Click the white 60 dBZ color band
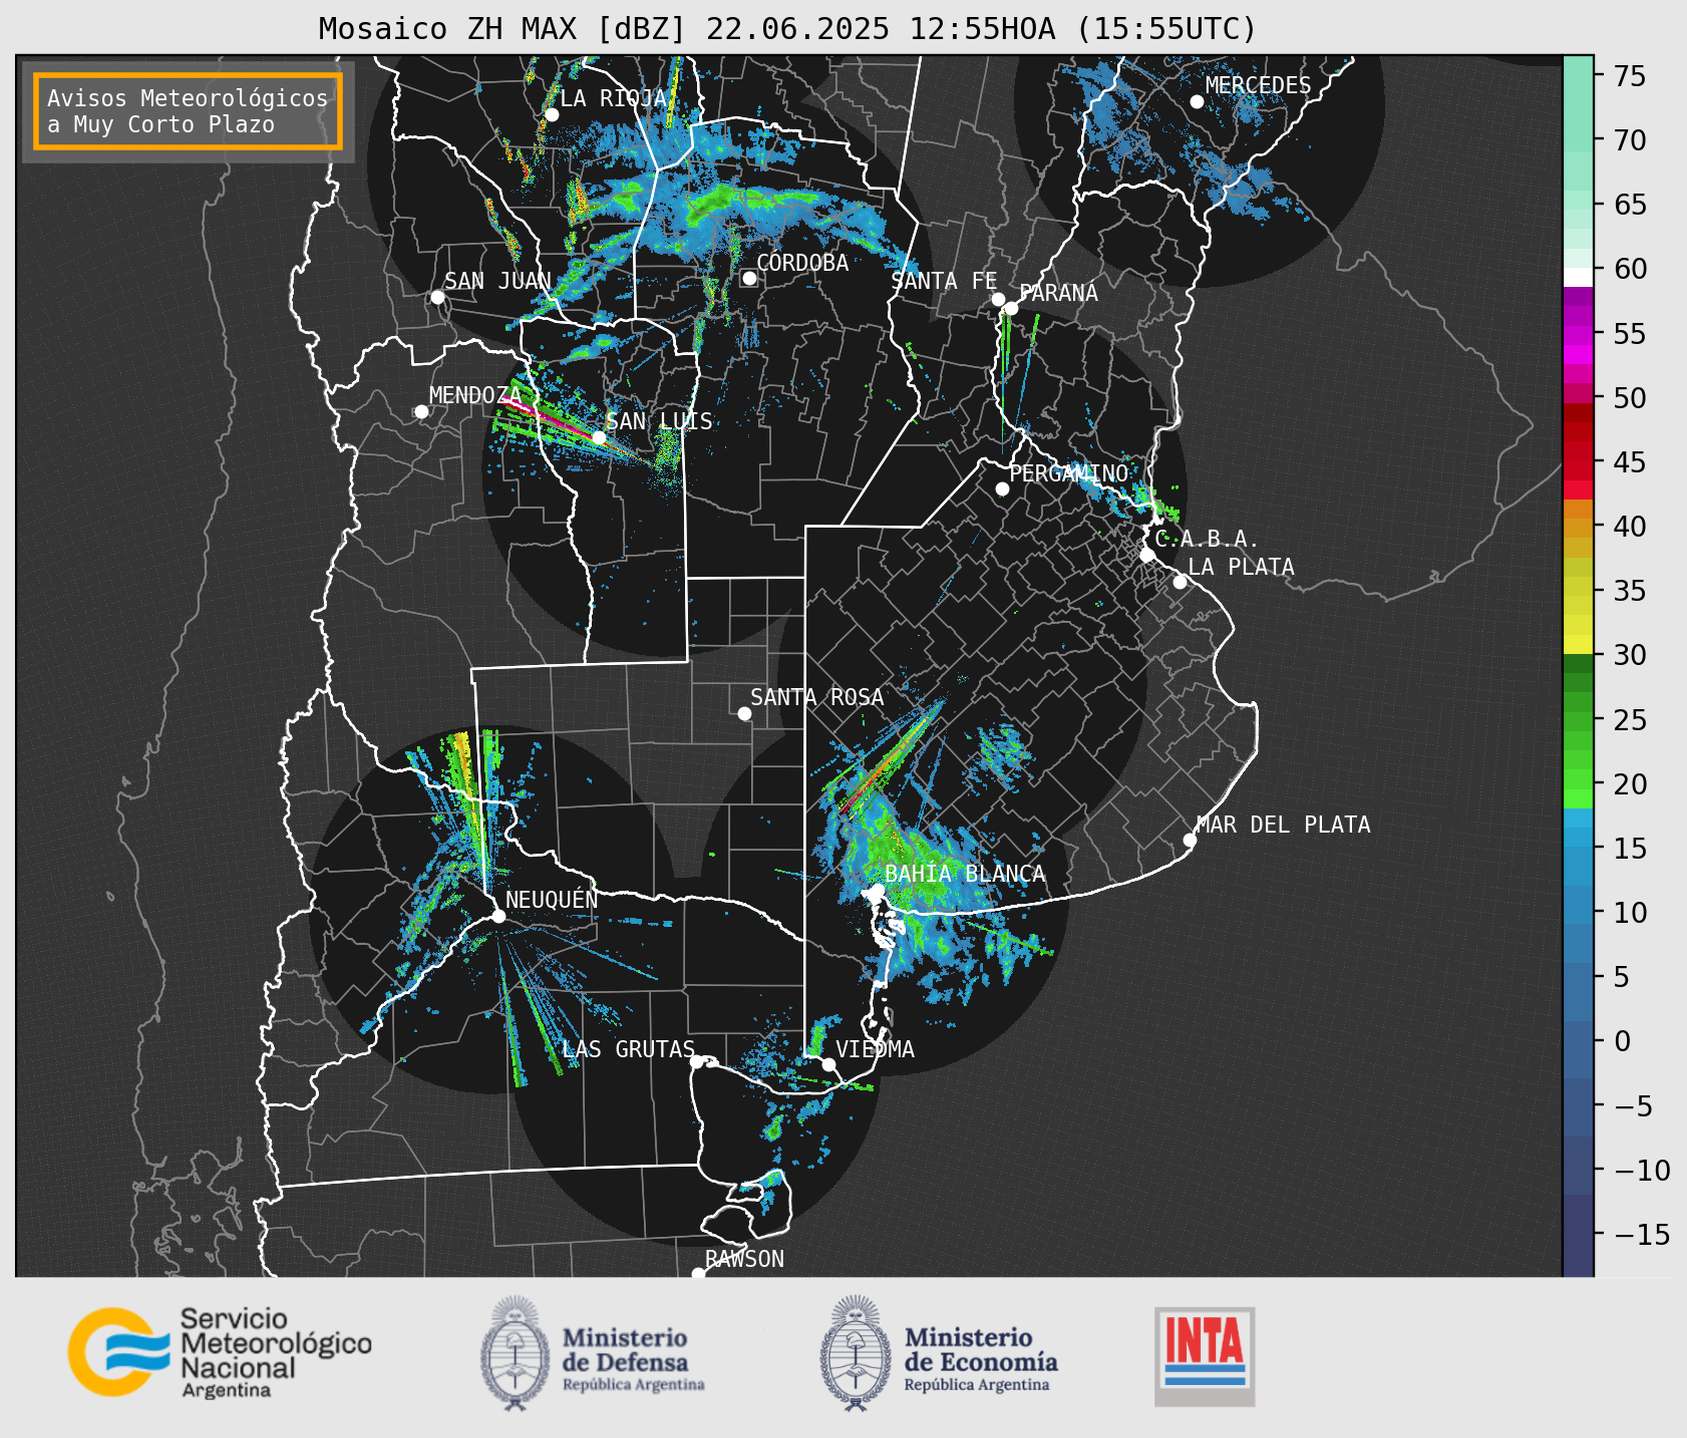This screenshot has height=1438, width=1687. coord(1577,277)
